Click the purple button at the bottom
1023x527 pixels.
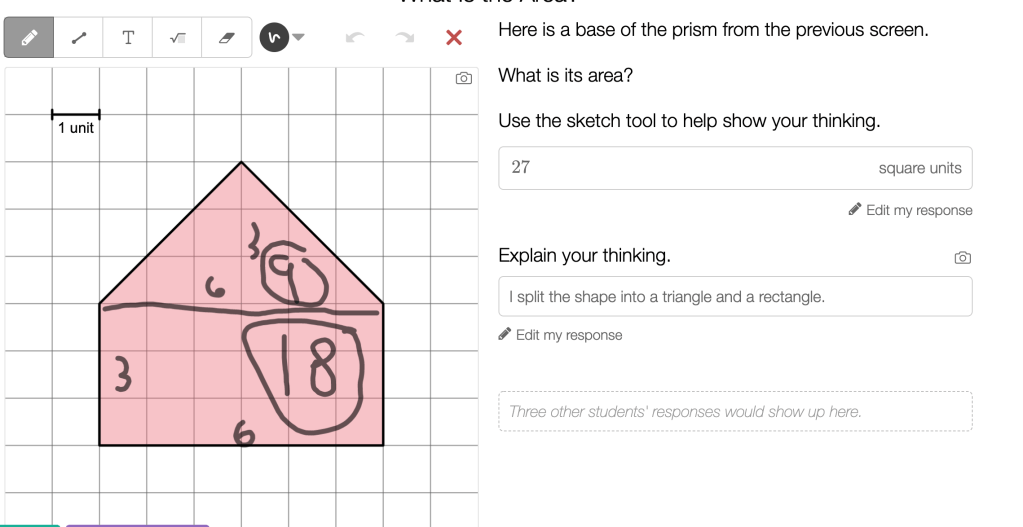(x=137, y=524)
